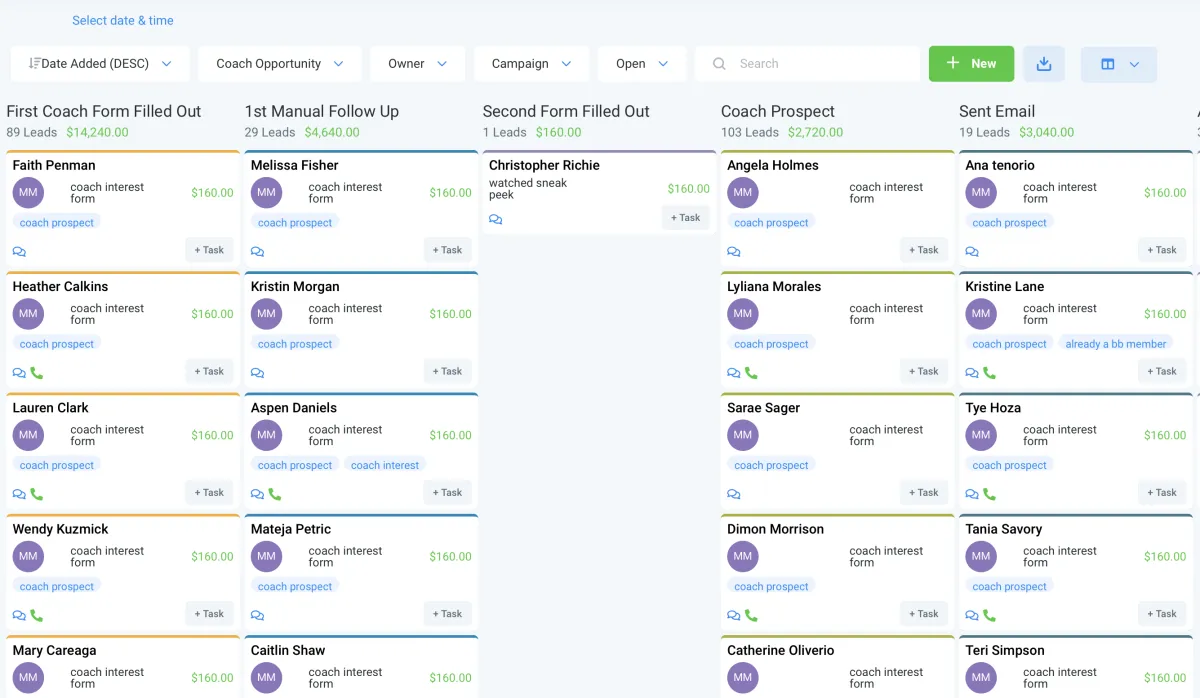The image size is (1200, 698).
Task: Click the phone icon on Dimon Morrison card
Action: point(751,615)
